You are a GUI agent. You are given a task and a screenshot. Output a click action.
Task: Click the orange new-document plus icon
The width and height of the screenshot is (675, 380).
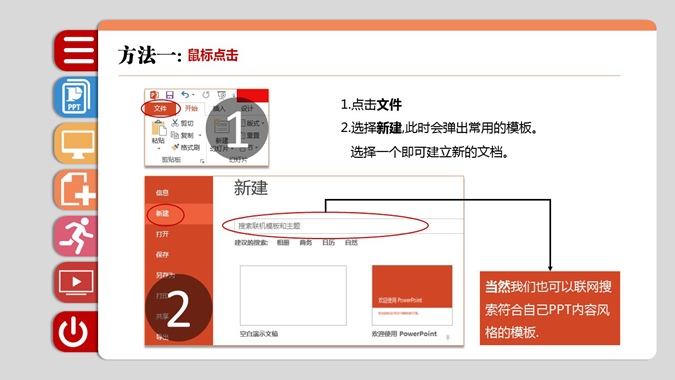click(x=77, y=190)
